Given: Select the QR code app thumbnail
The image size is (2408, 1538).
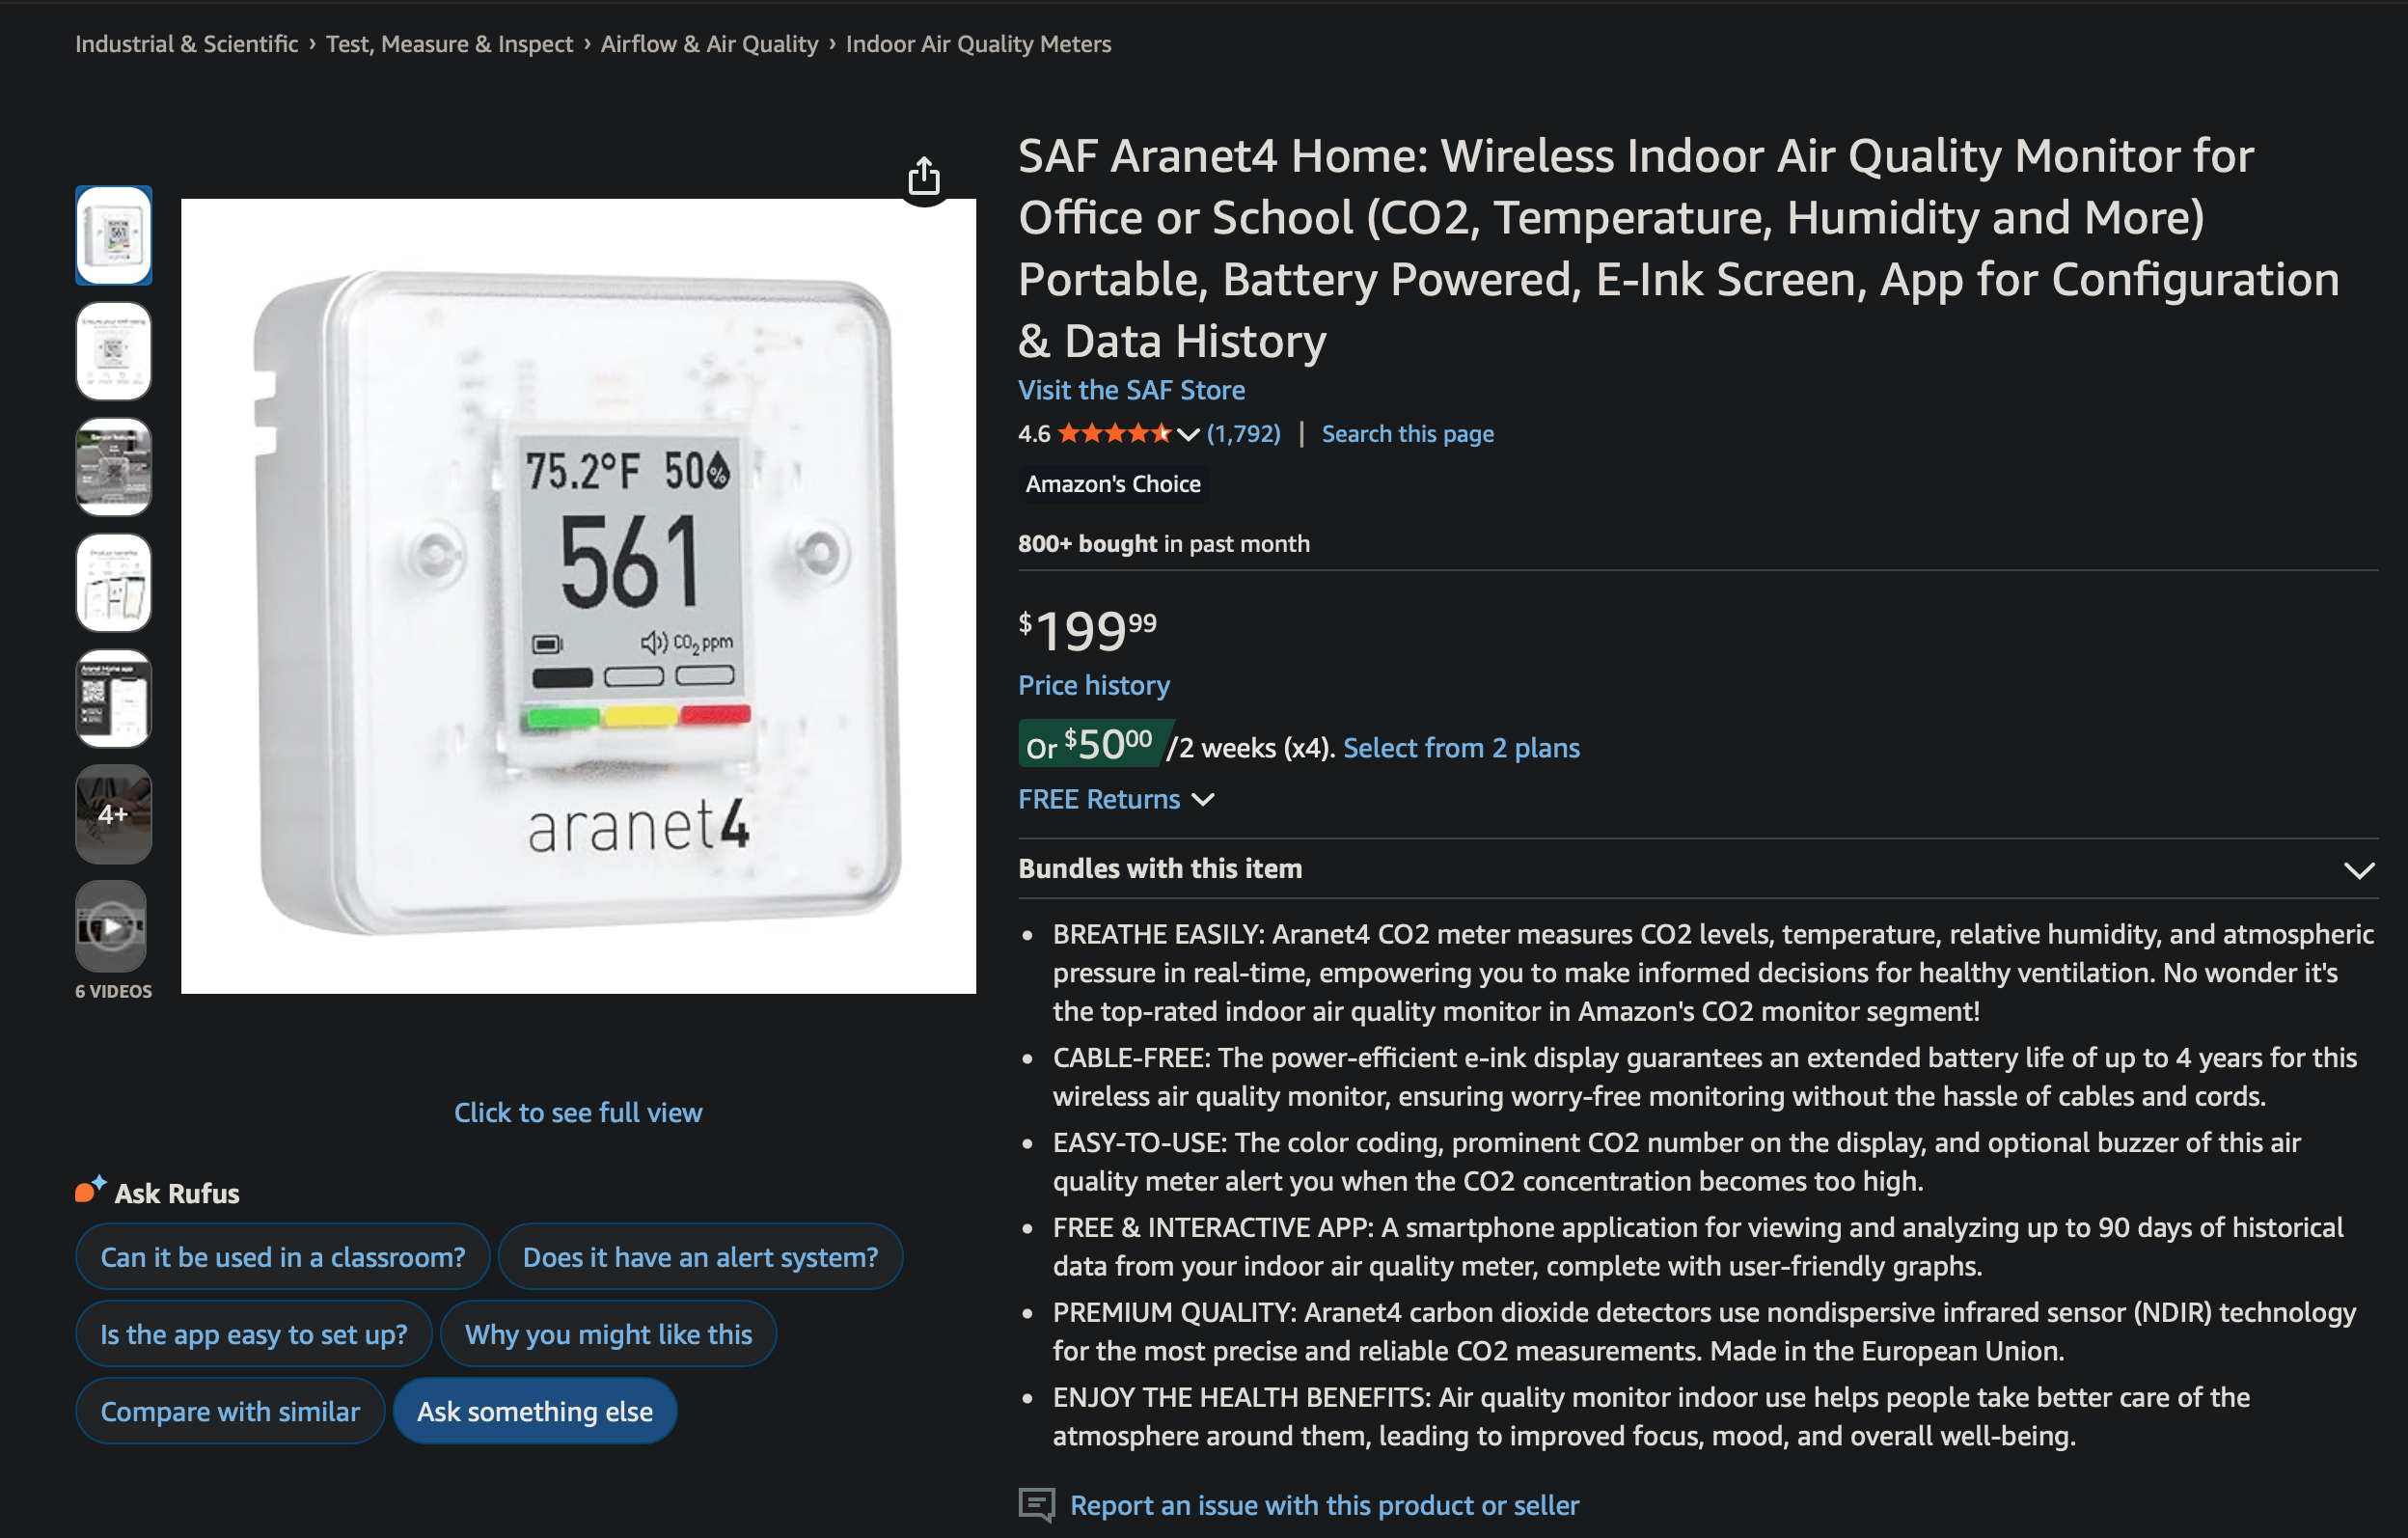Looking at the screenshot, I should (113, 699).
